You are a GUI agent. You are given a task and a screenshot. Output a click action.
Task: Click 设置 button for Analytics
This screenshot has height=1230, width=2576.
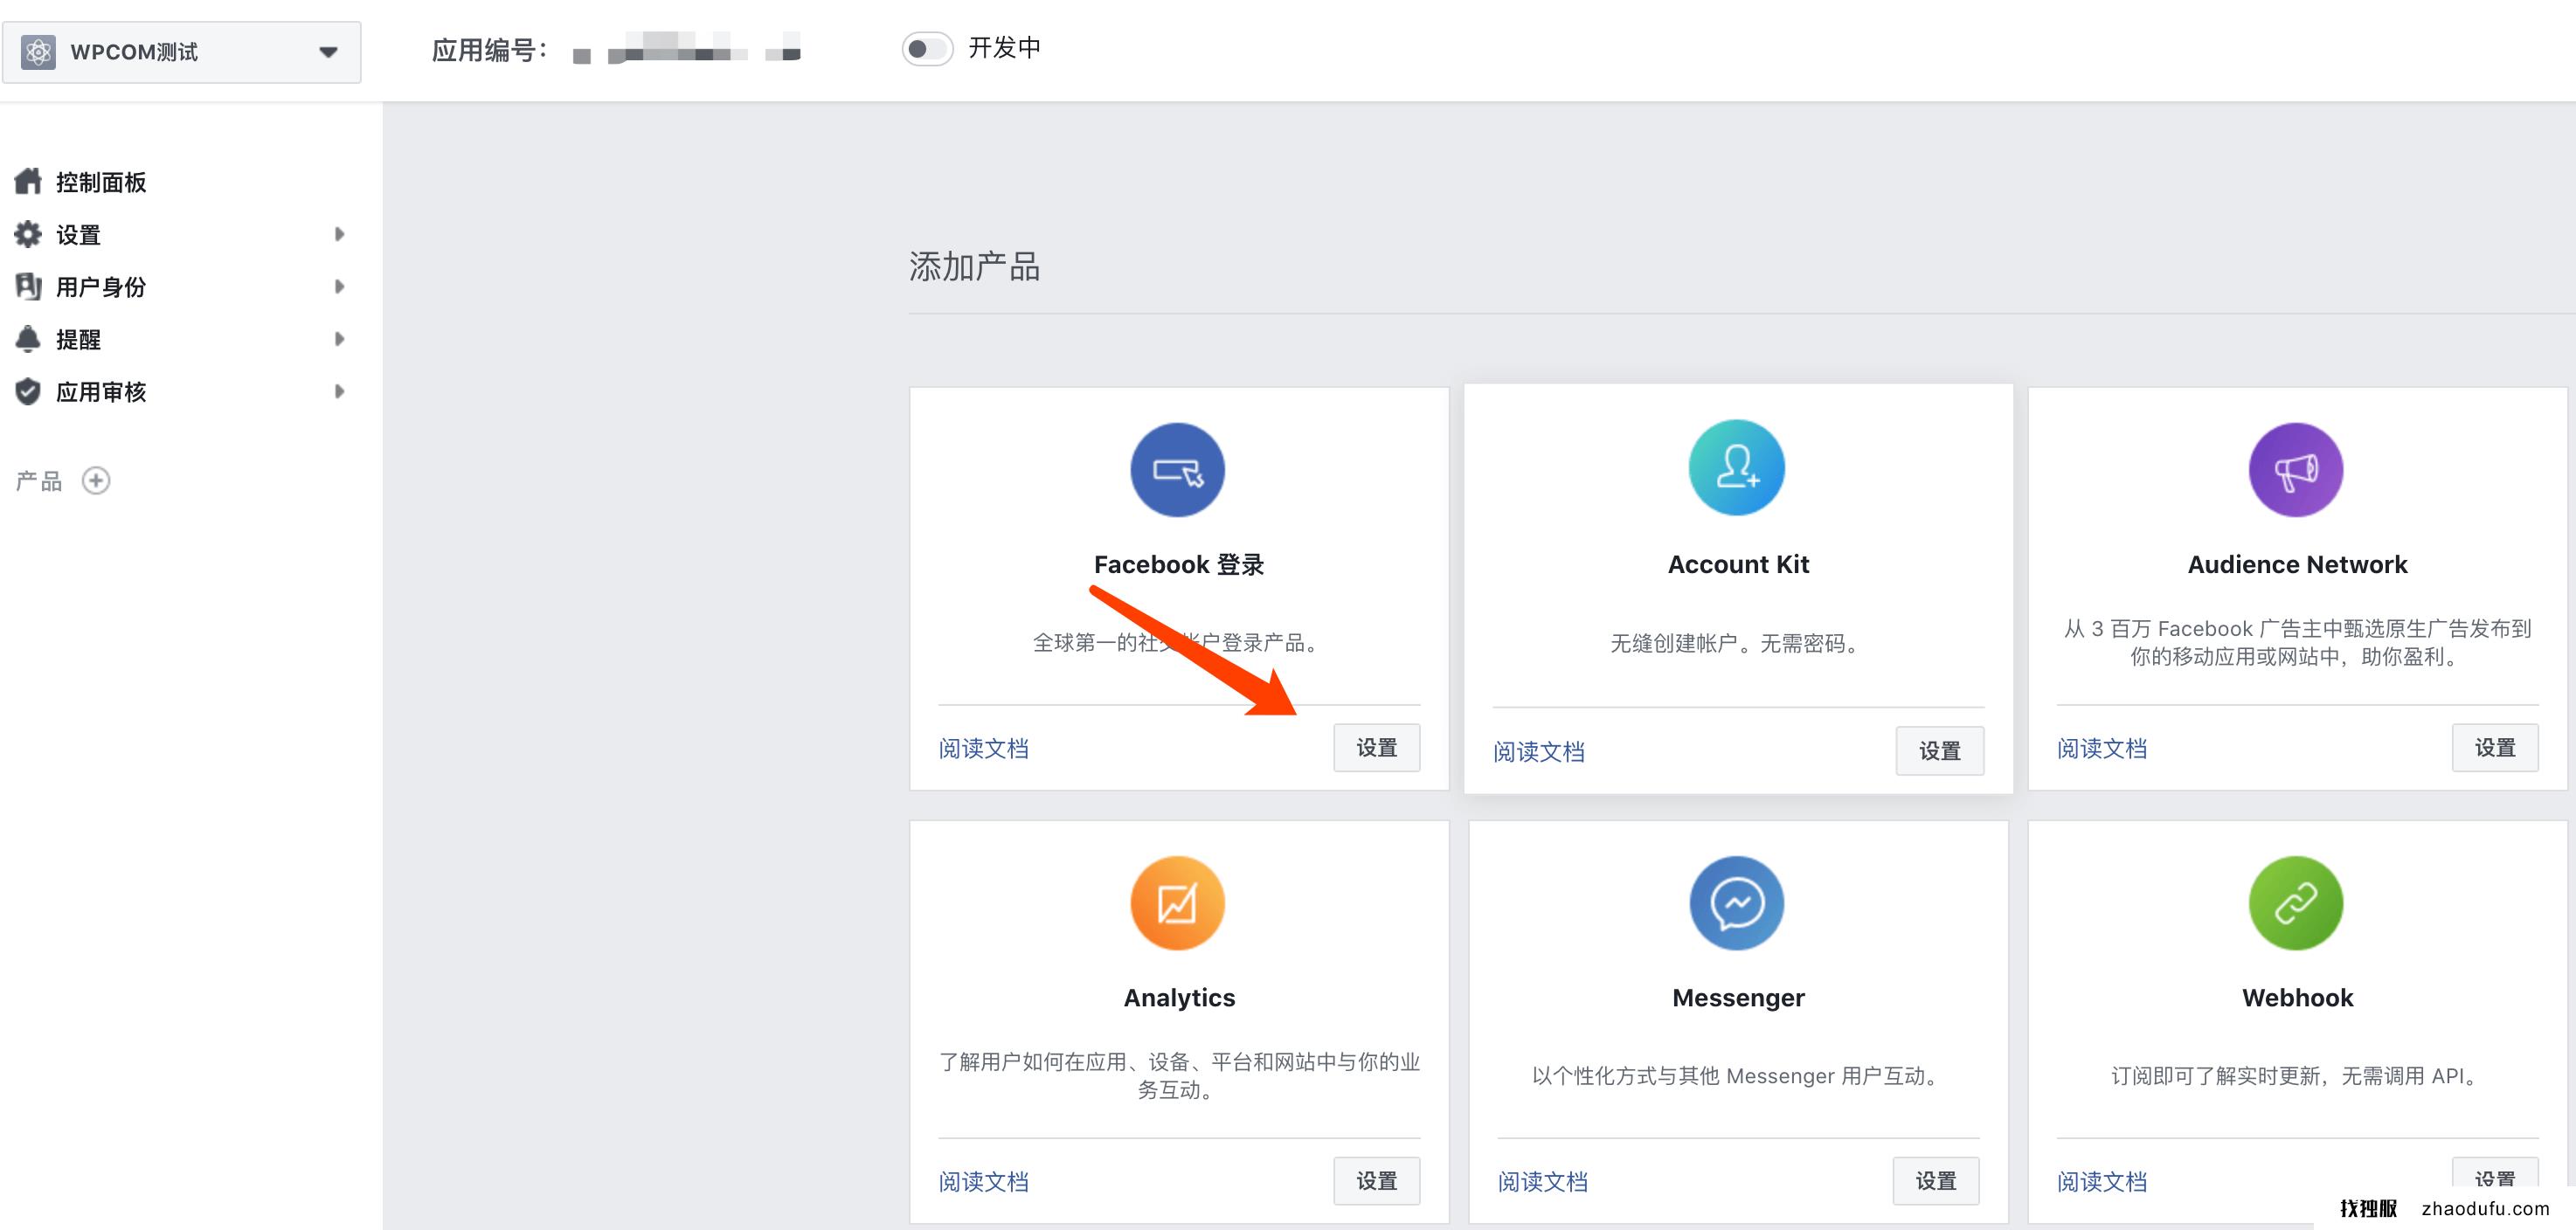[1376, 1180]
